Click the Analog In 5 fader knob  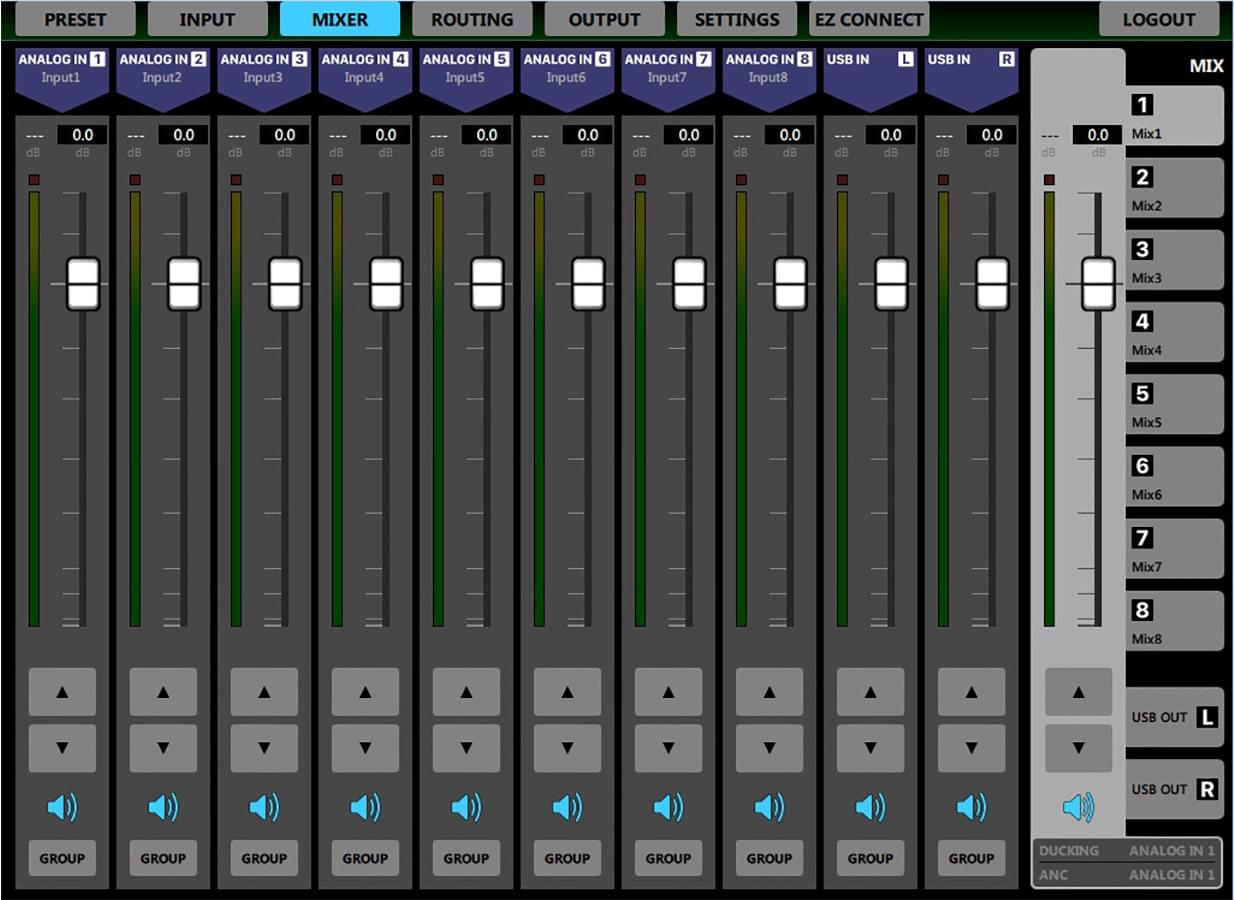(x=487, y=284)
